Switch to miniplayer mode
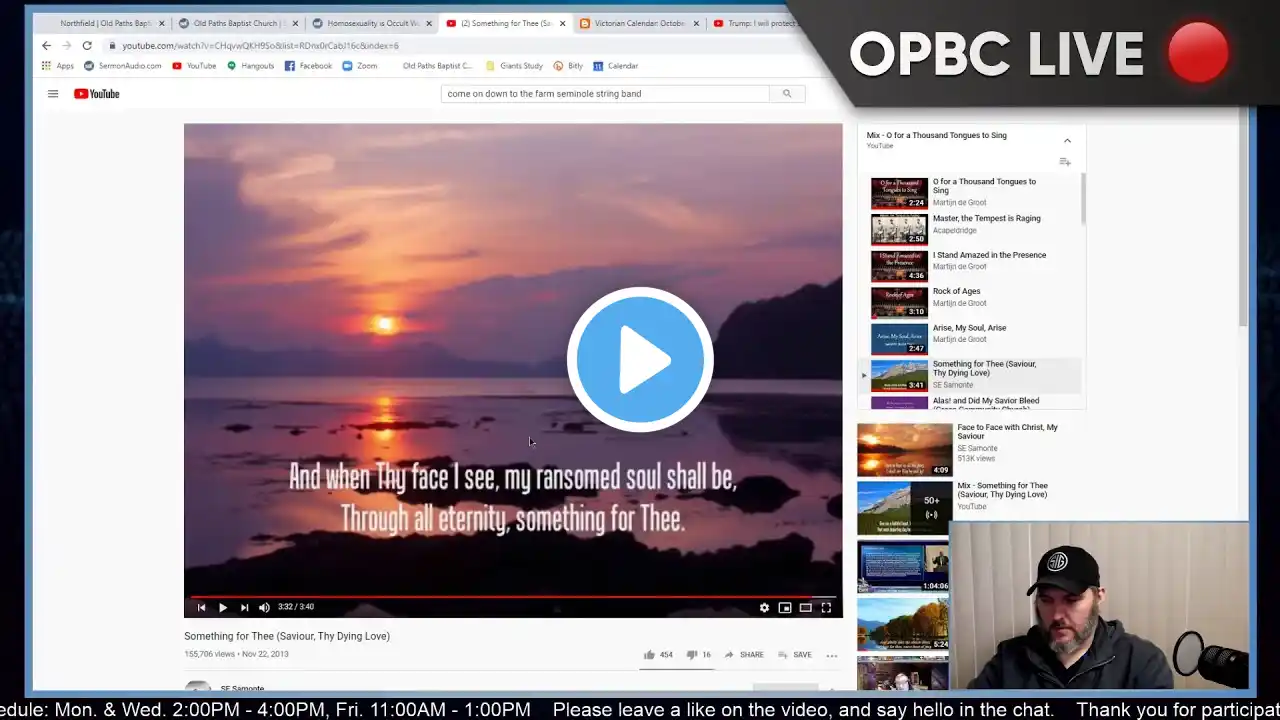 [785, 607]
